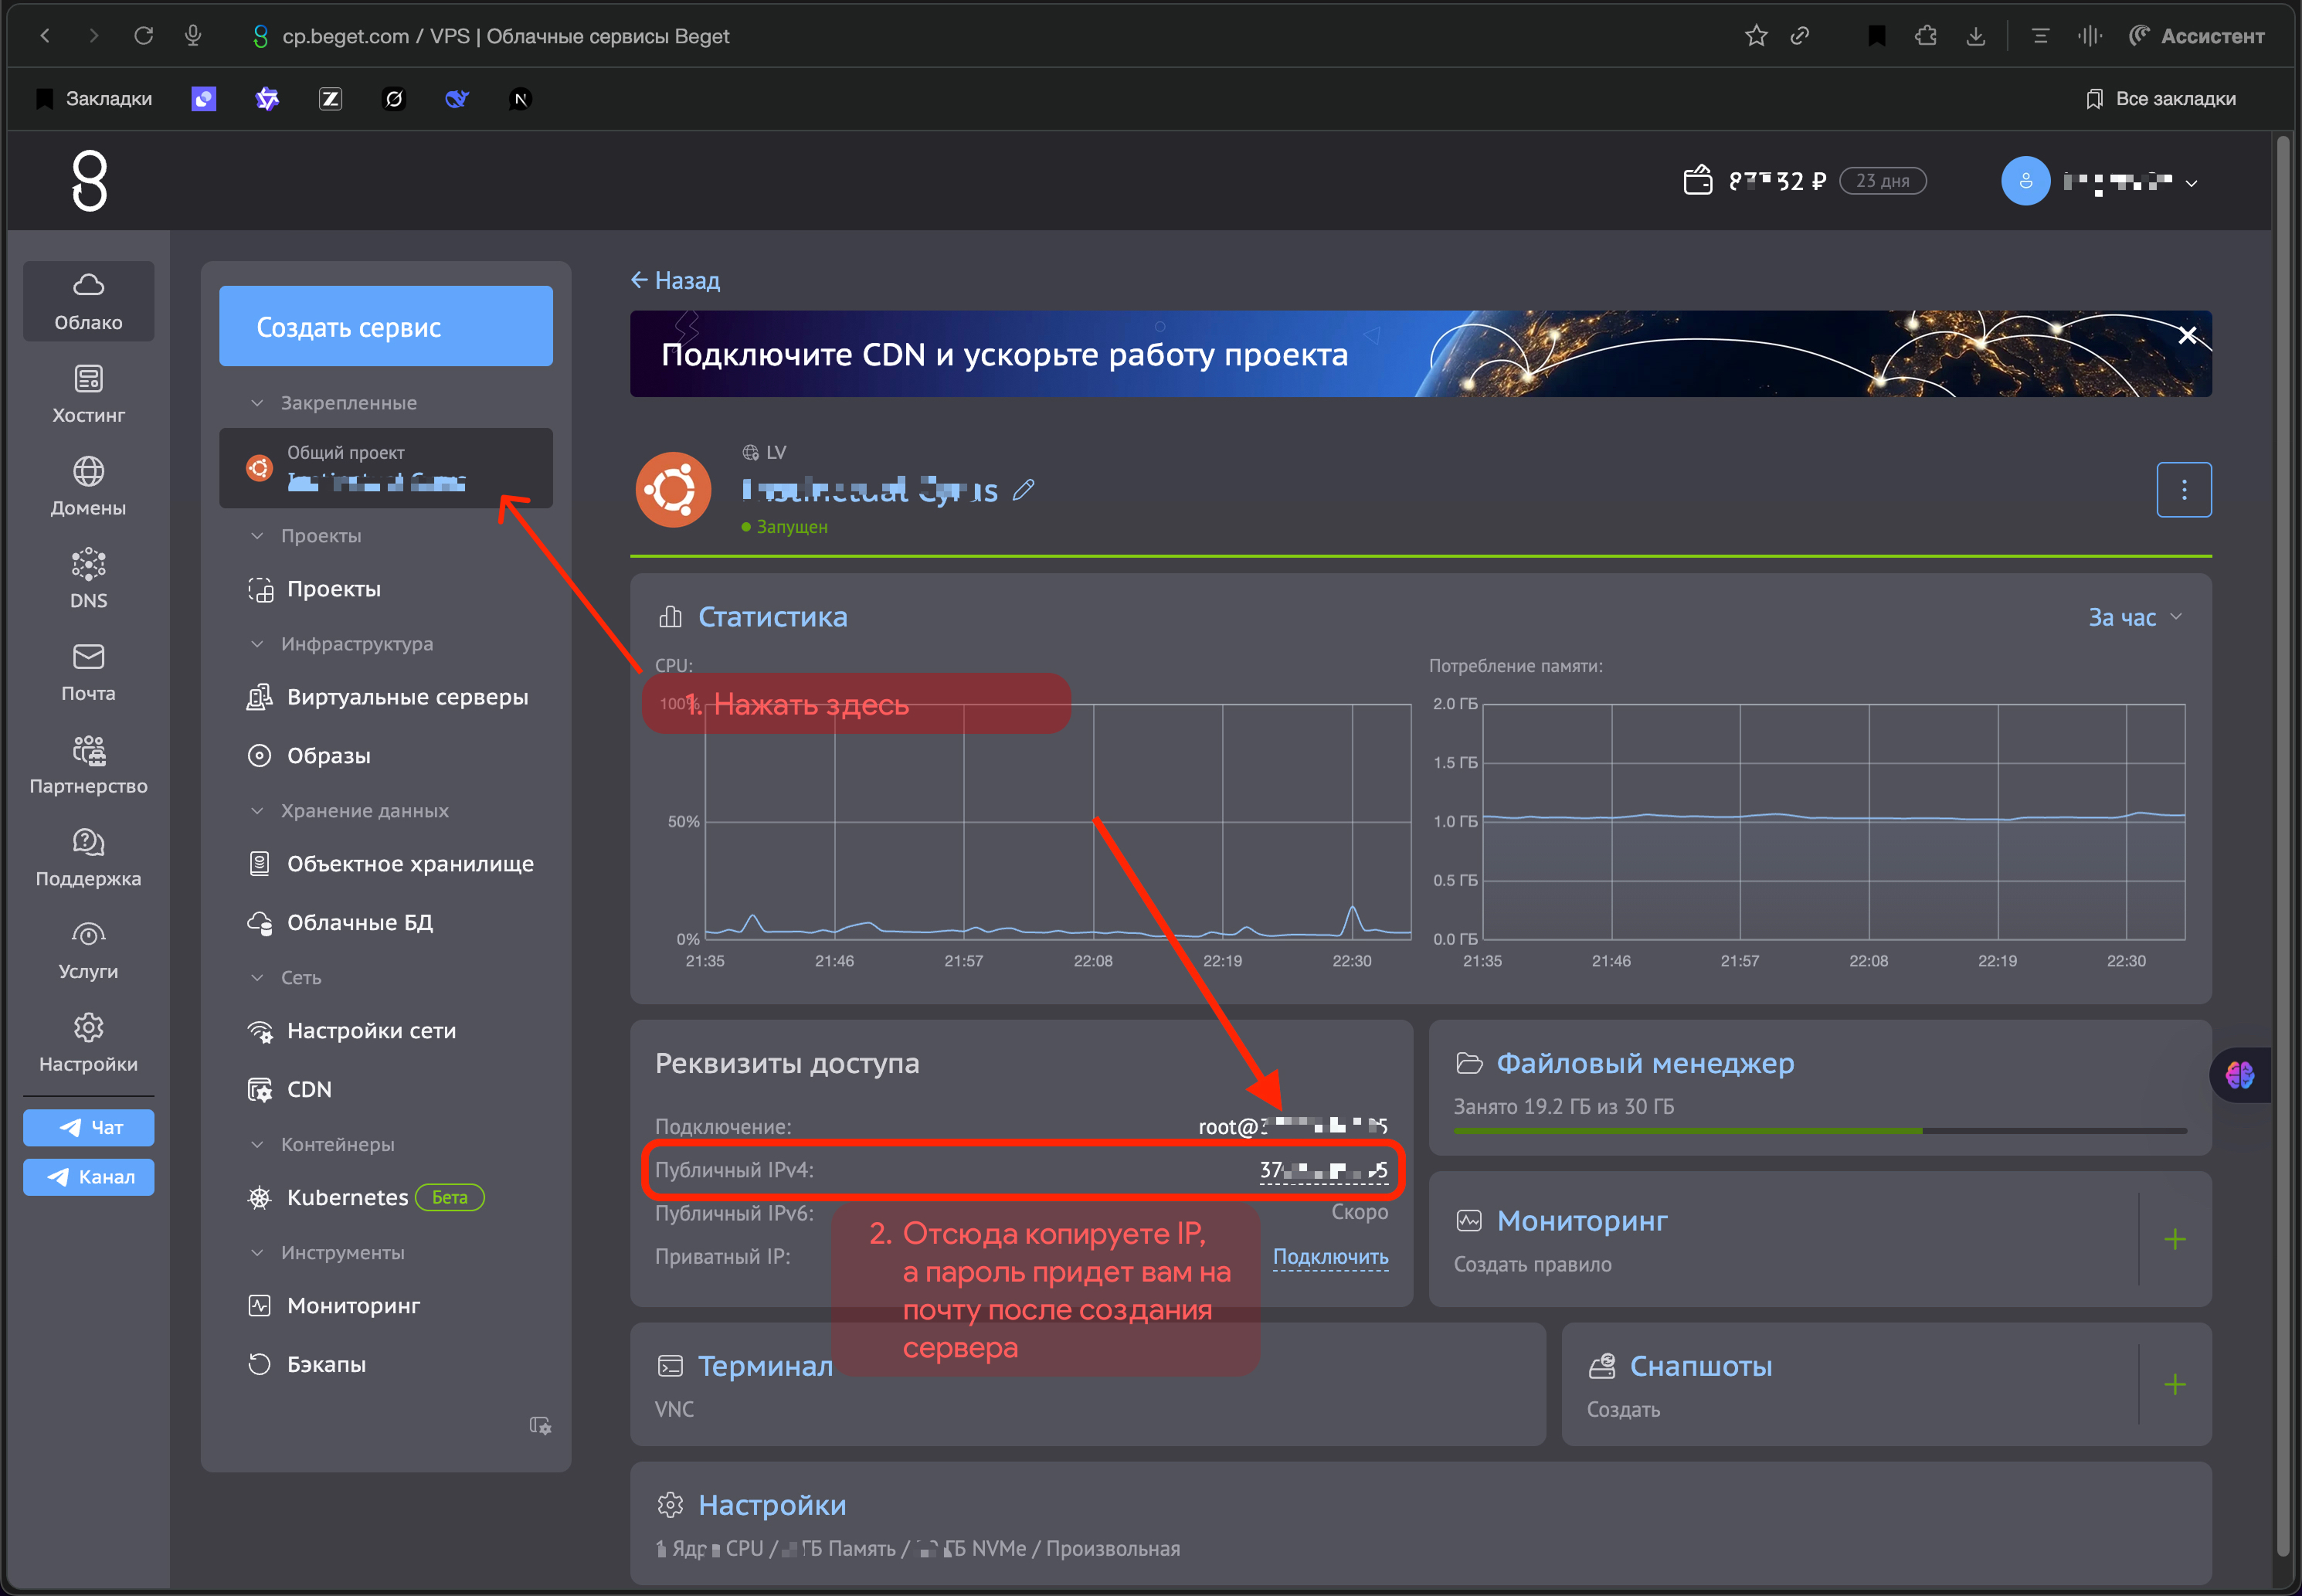
Task: Open the Почта section
Action: [x=88, y=672]
